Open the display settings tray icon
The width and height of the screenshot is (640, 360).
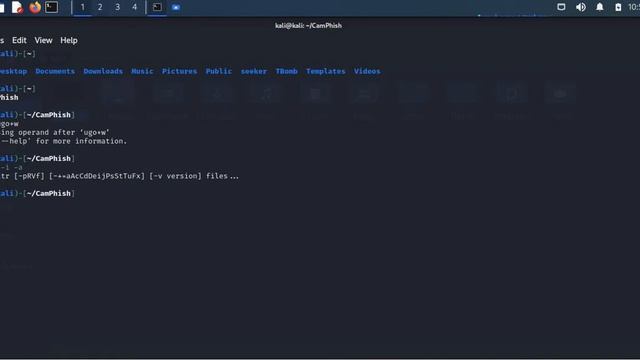tap(561, 7)
